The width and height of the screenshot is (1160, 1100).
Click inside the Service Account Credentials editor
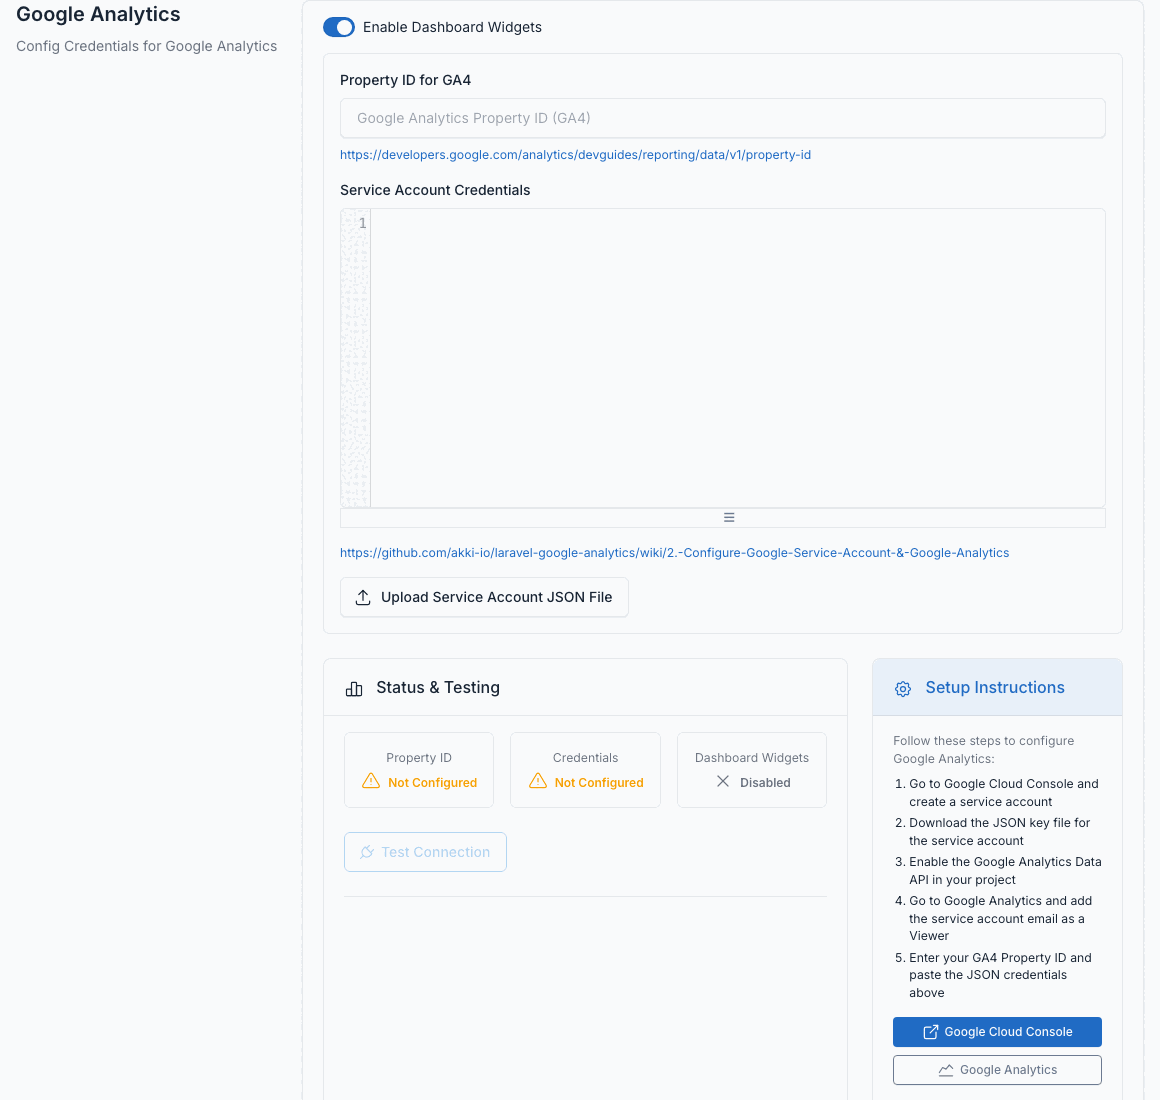click(x=737, y=358)
